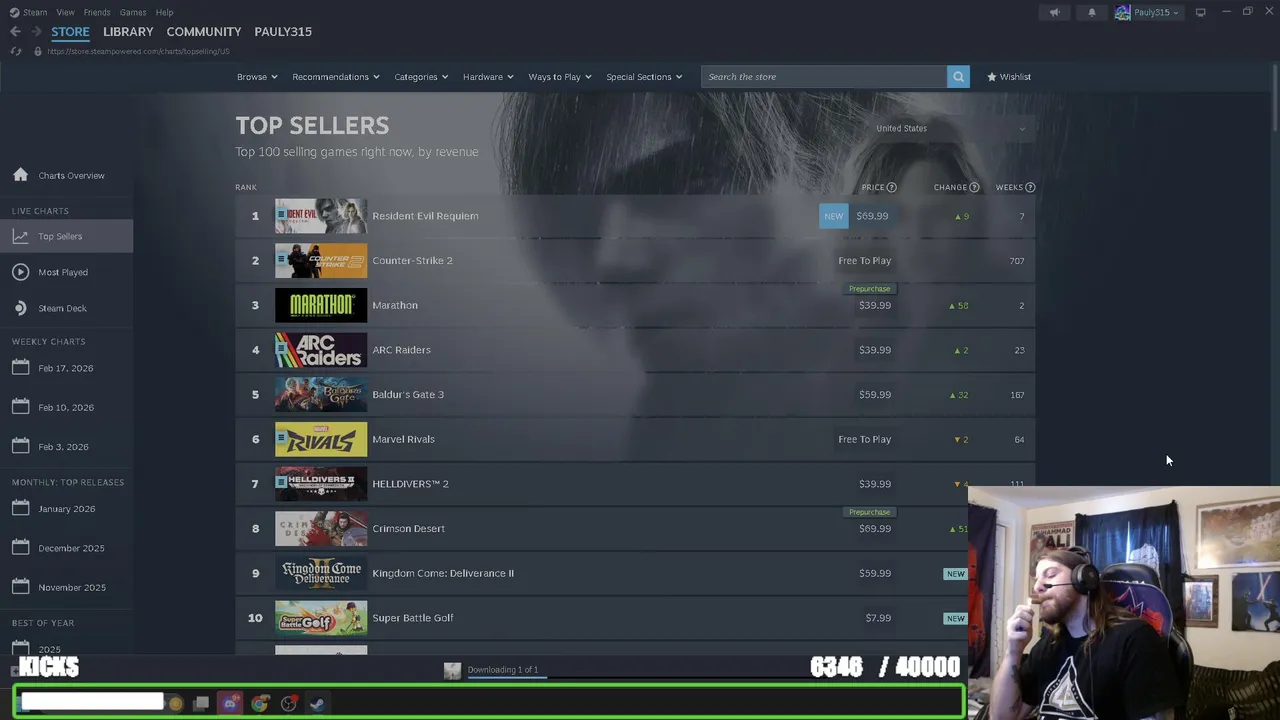The width and height of the screenshot is (1280, 720).
Task: Open HELLDIVERS 2 title link
Action: (x=410, y=484)
